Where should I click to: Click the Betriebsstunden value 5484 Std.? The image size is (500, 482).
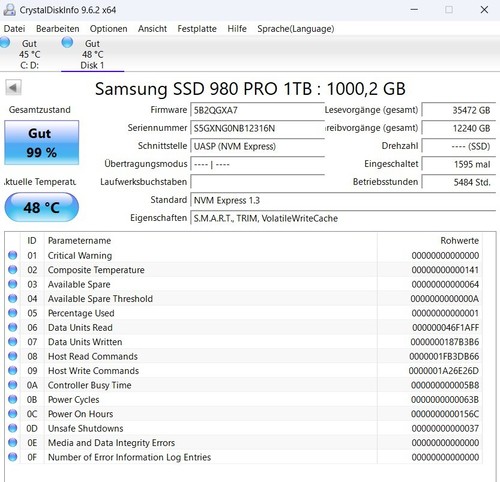(459, 182)
